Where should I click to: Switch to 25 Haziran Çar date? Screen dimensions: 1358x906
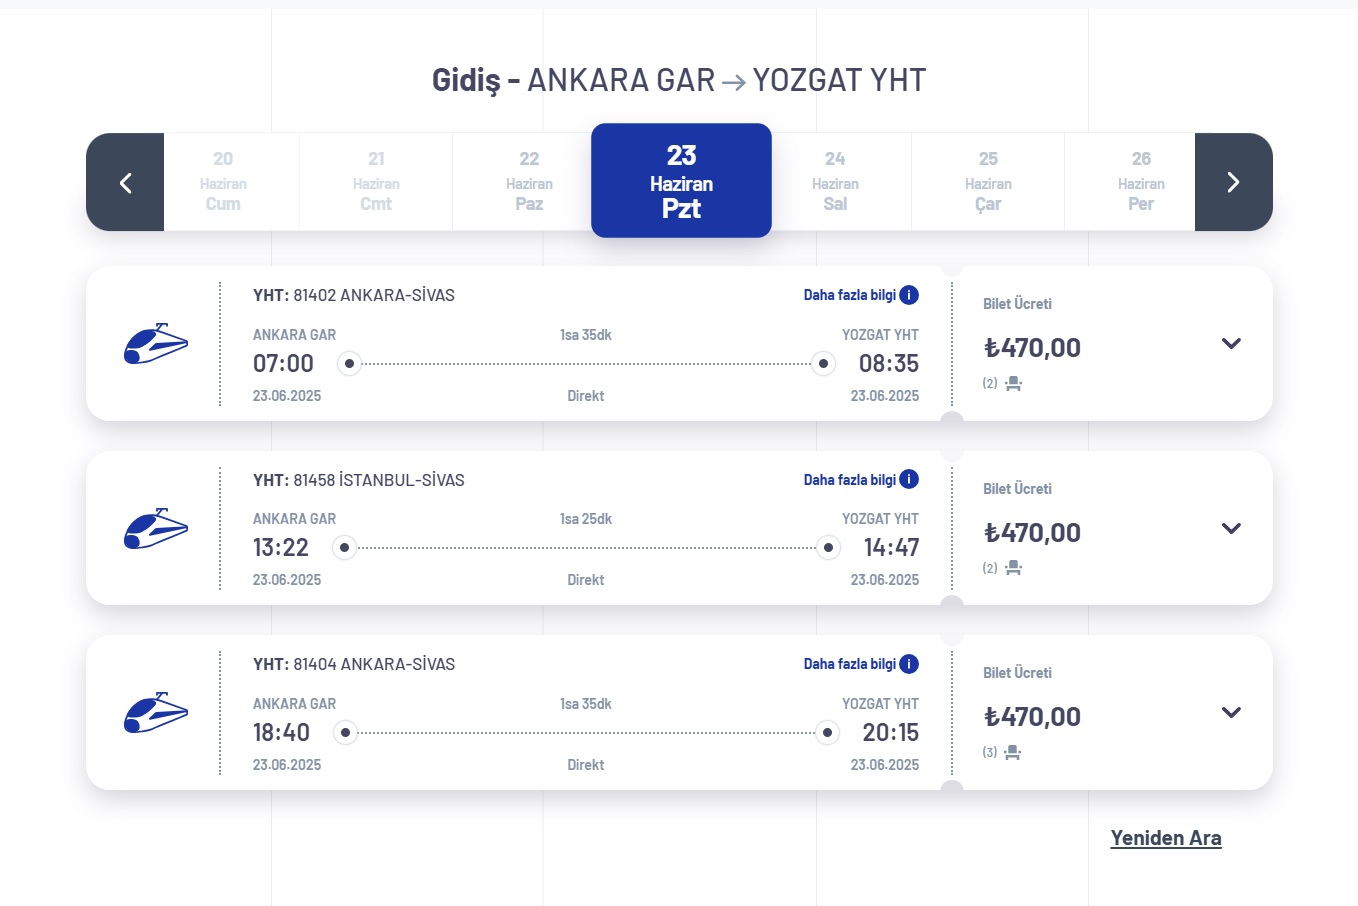pos(988,182)
